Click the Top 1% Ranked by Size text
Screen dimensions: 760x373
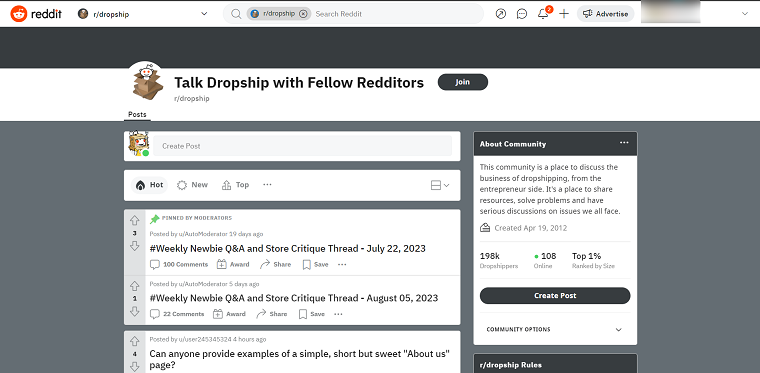593,260
